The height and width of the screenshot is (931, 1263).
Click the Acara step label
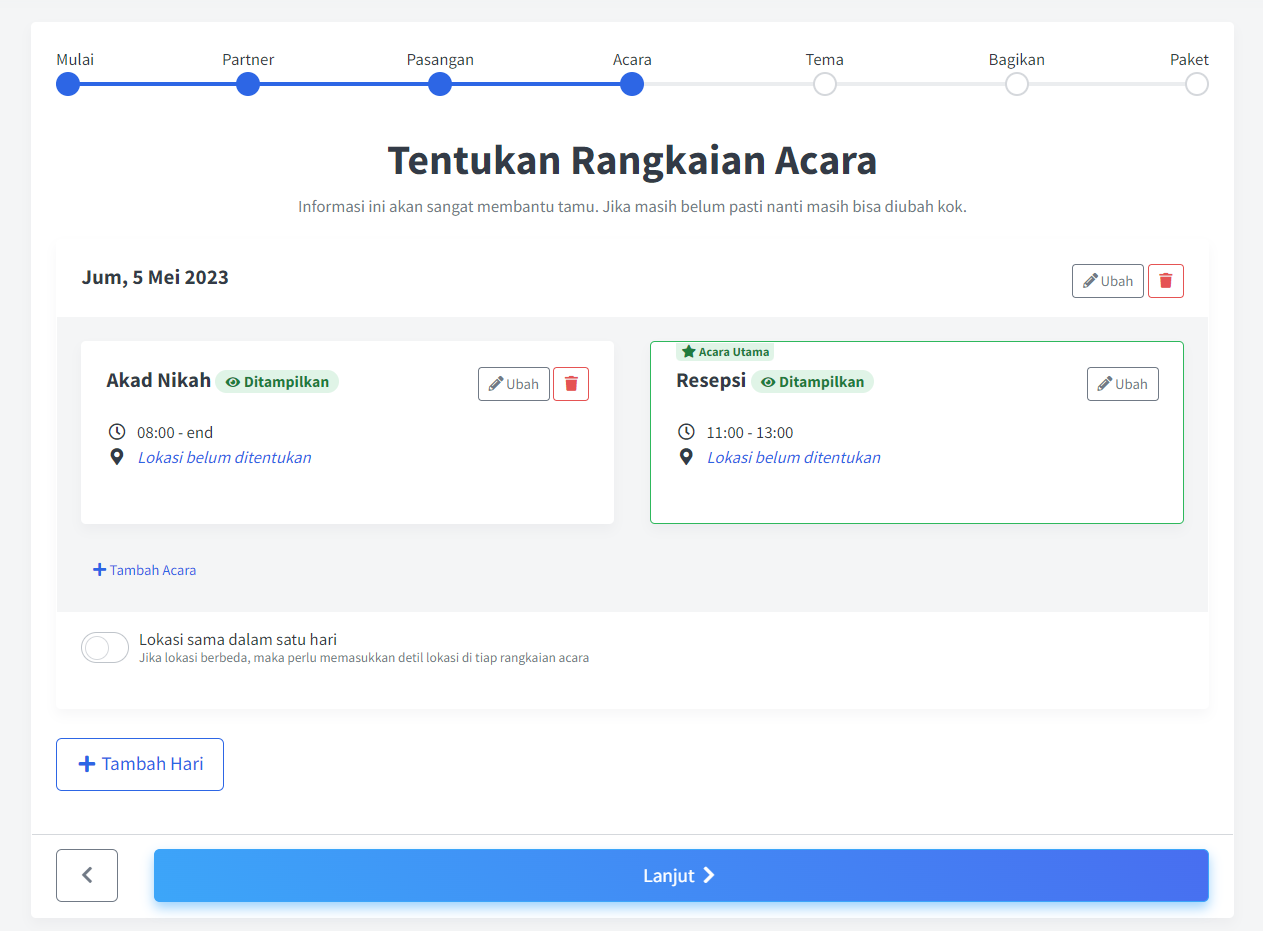[x=632, y=60]
